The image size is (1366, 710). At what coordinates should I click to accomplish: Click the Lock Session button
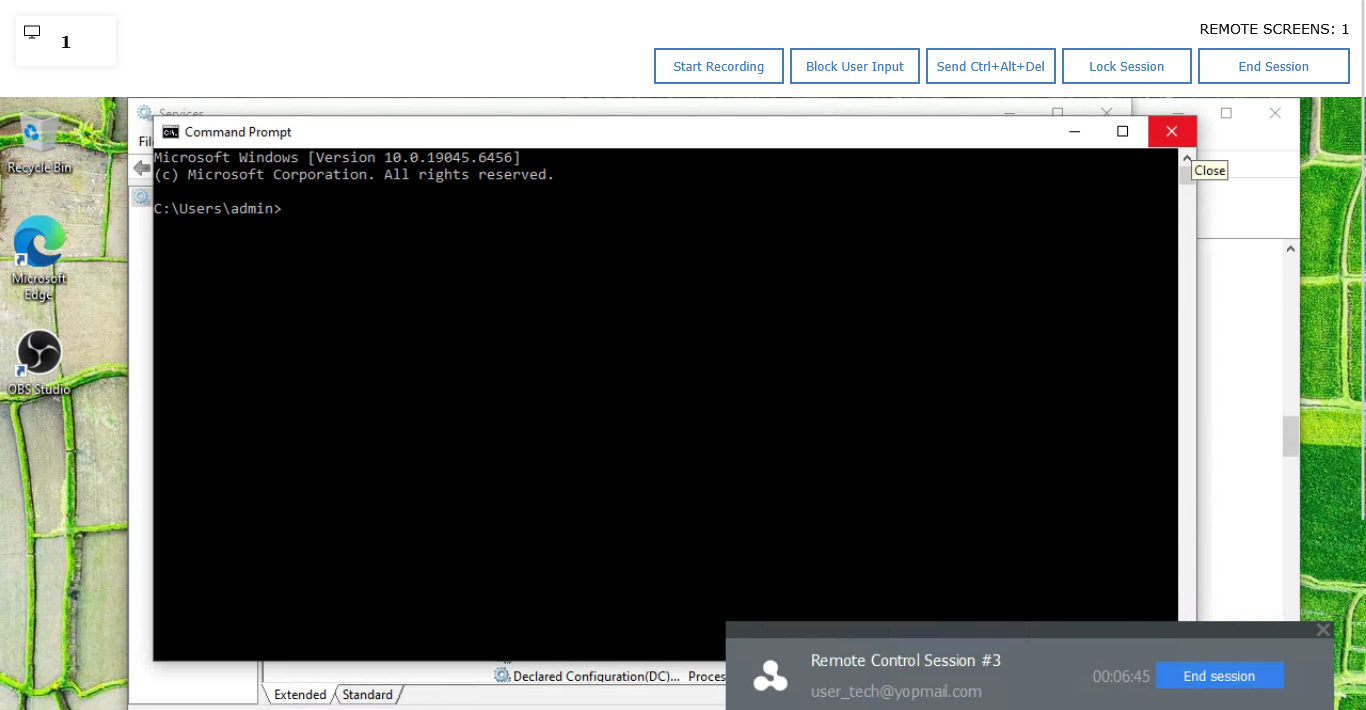pyautogui.click(x=1127, y=66)
